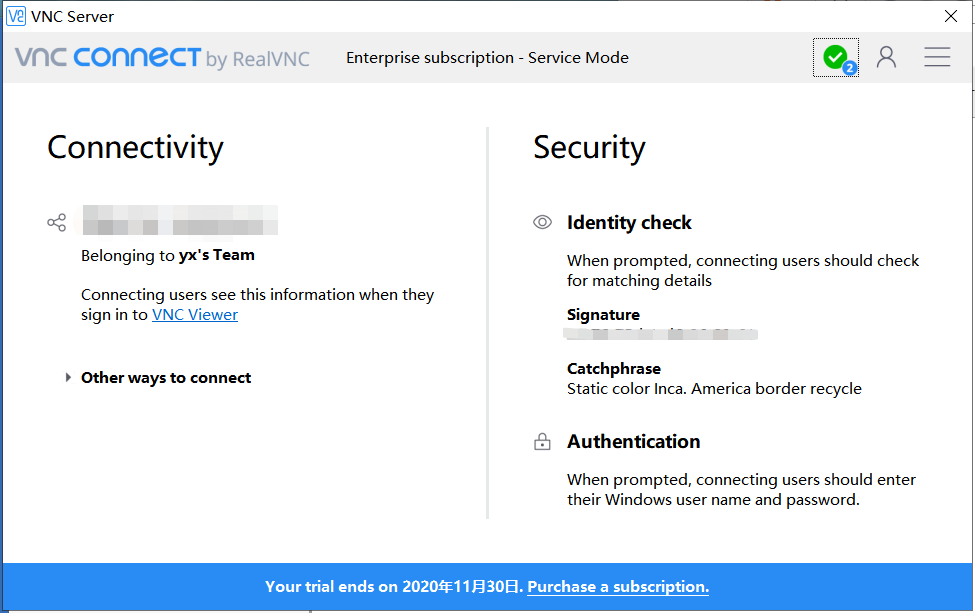
Task: Click the Catchphrase heading
Action: [614, 369]
